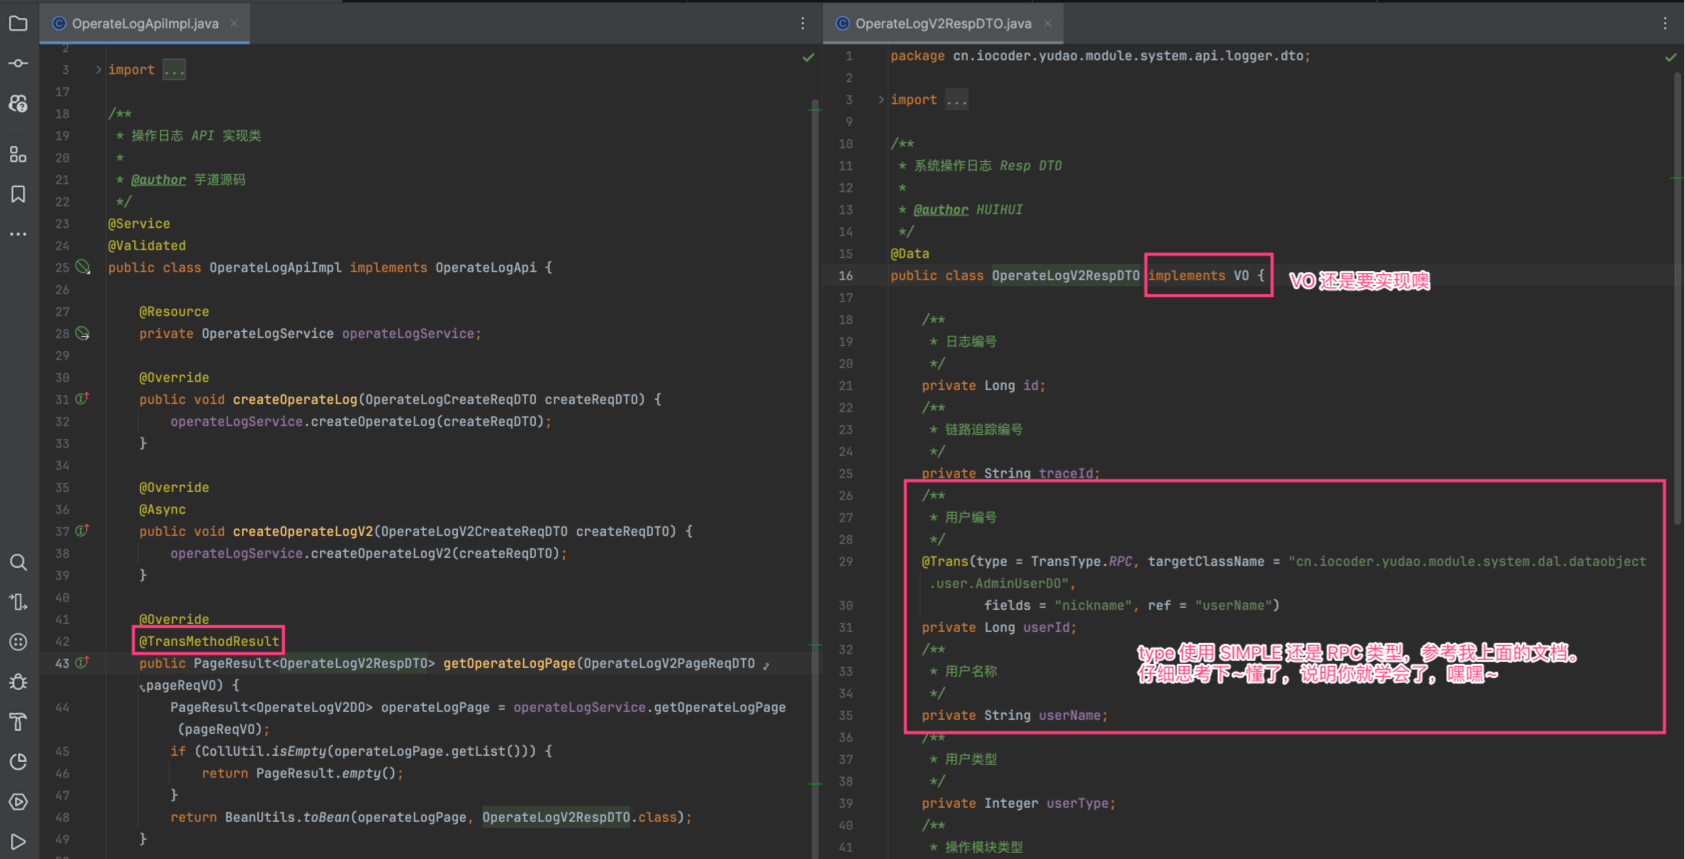
Task: Click the right editor vertical scrollbar
Action: tap(1677, 300)
